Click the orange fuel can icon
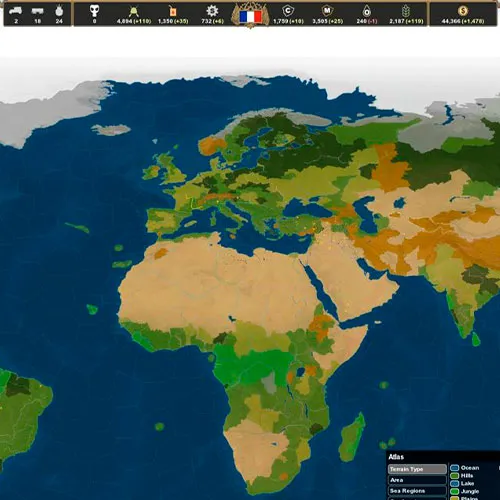 tap(173, 11)
